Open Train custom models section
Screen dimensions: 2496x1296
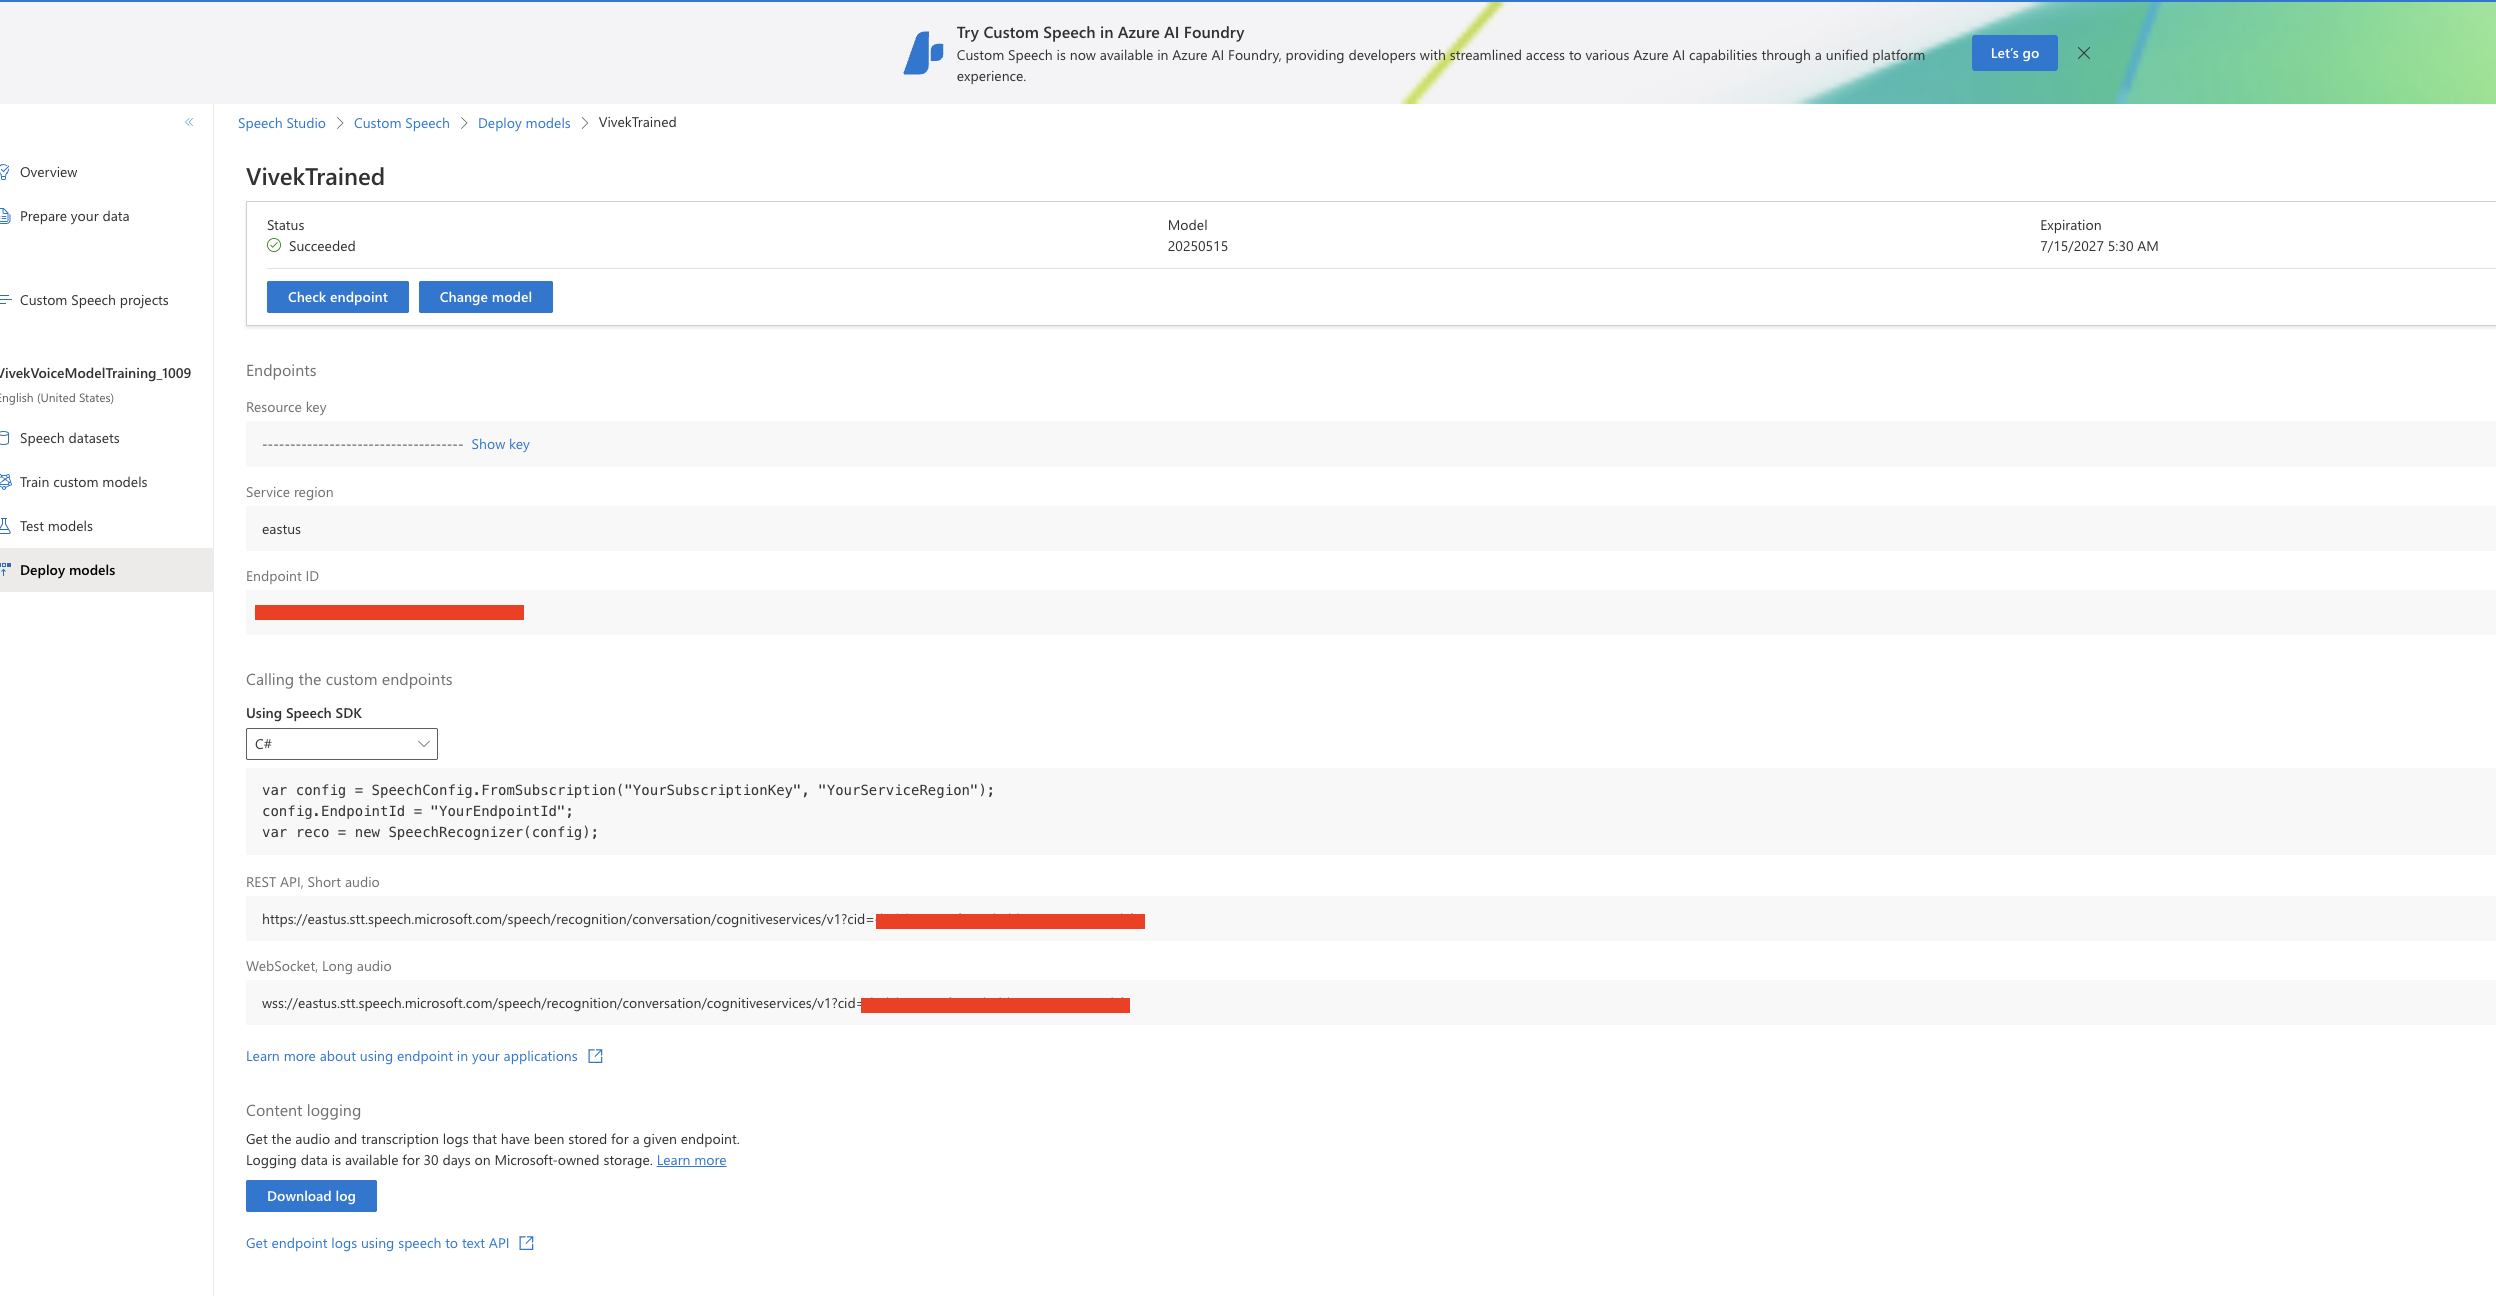[83, 482]
